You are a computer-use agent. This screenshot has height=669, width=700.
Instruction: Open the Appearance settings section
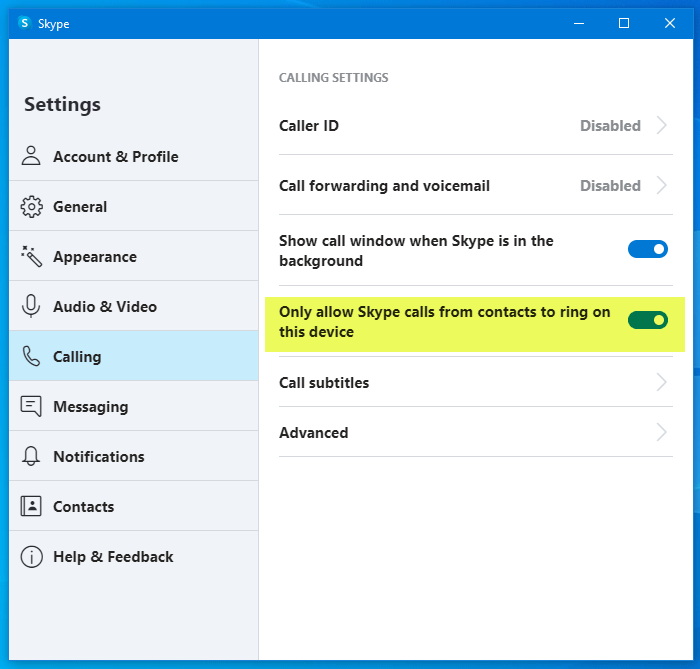click(133, 256)
